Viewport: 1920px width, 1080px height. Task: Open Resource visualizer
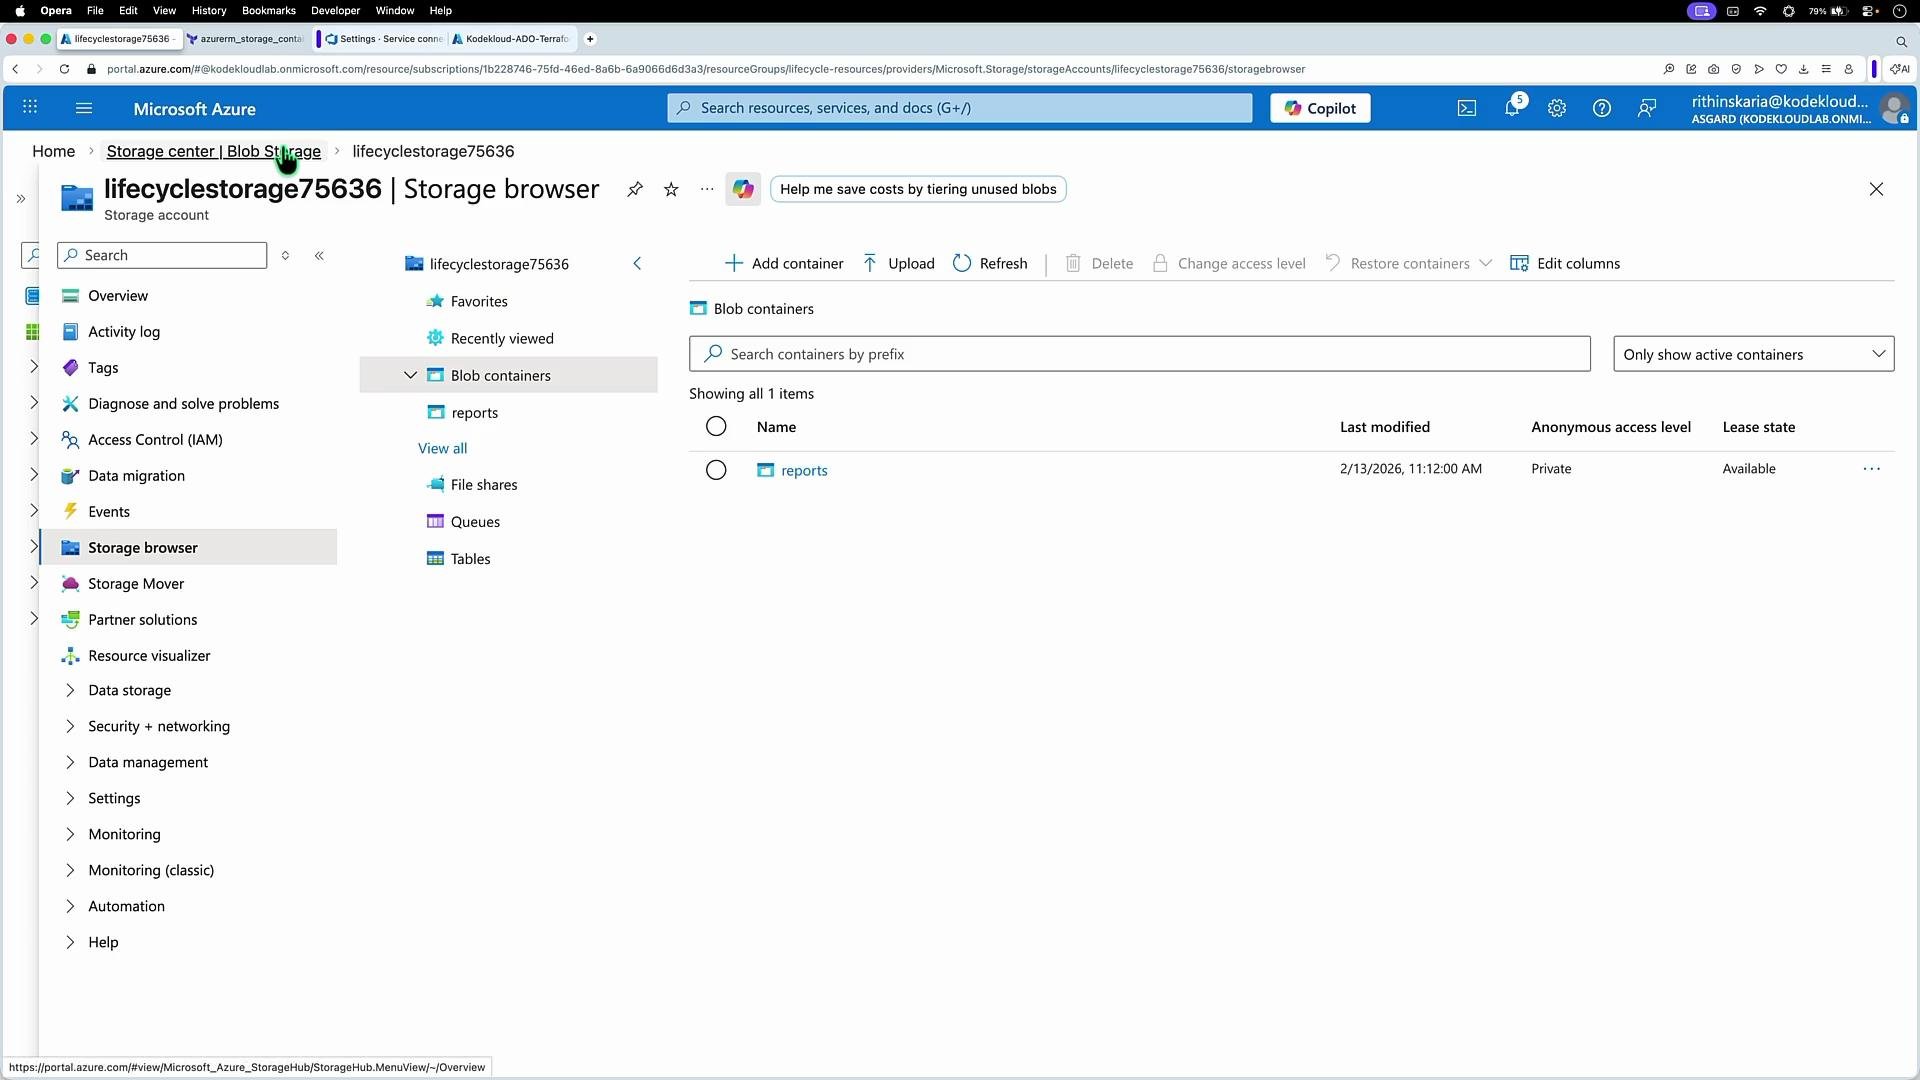pos(149,656)
